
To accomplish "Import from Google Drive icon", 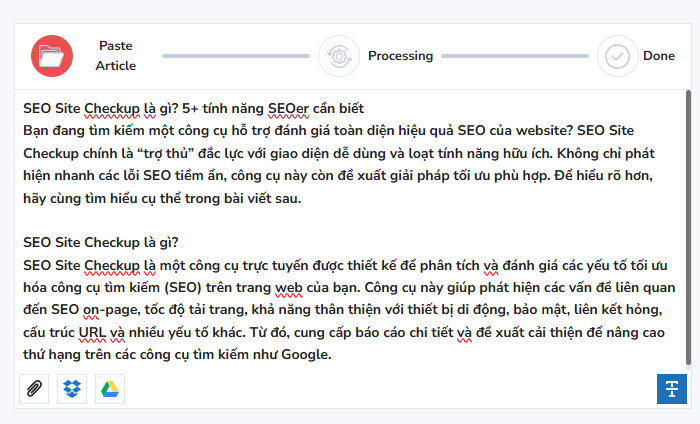I will click(x=110, y=389).
